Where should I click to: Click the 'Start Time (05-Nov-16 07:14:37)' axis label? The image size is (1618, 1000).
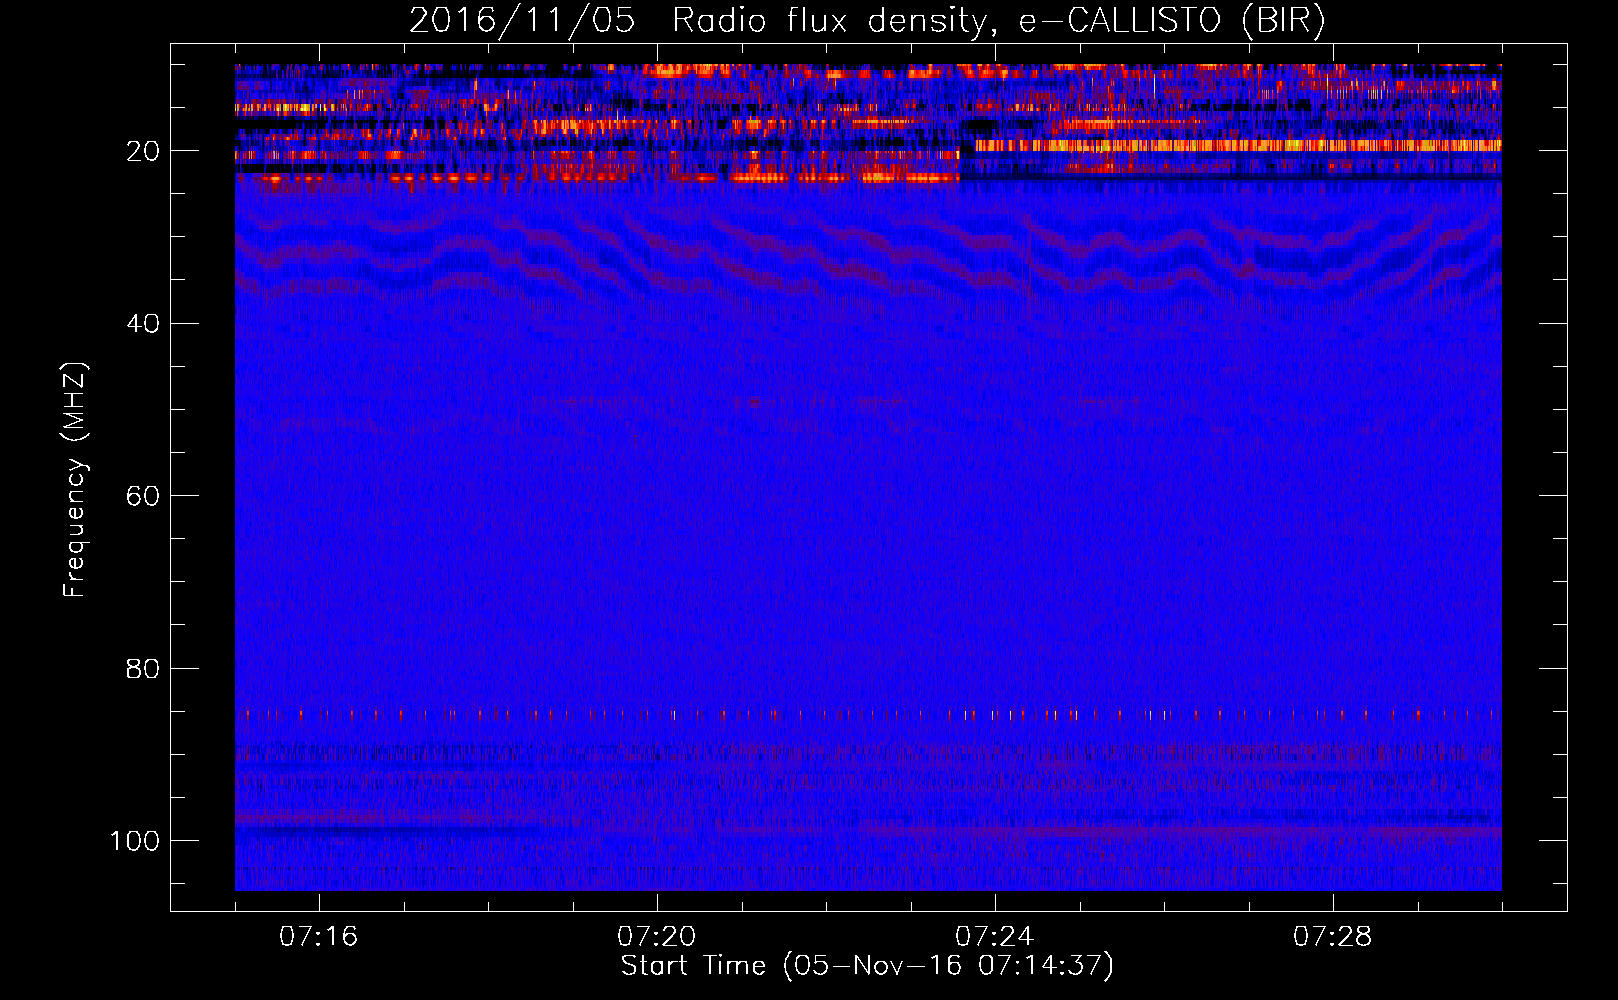(x=867, y=966)
